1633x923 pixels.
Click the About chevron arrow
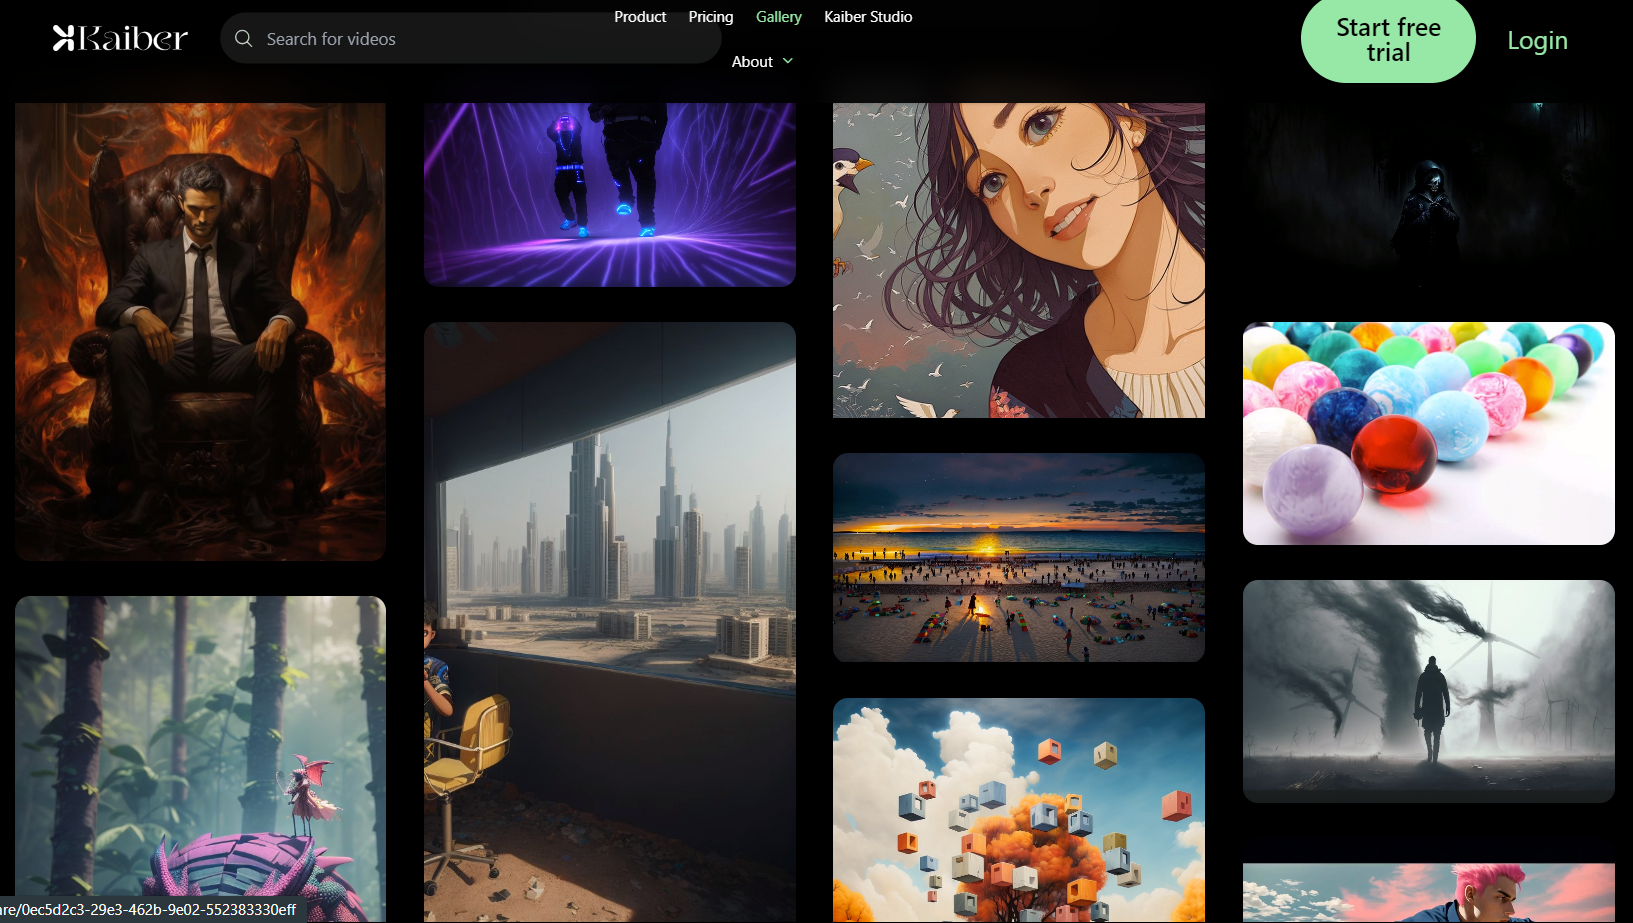[788, 62]
